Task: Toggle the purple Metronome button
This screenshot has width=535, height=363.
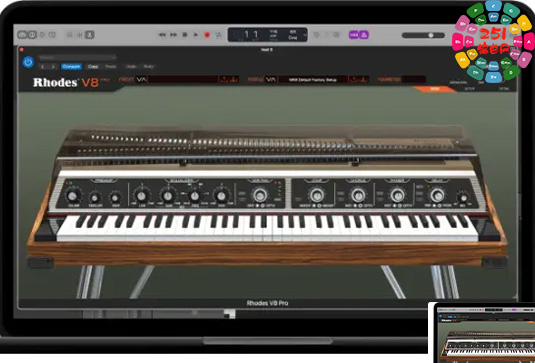Action: click(x=364, y=35)
